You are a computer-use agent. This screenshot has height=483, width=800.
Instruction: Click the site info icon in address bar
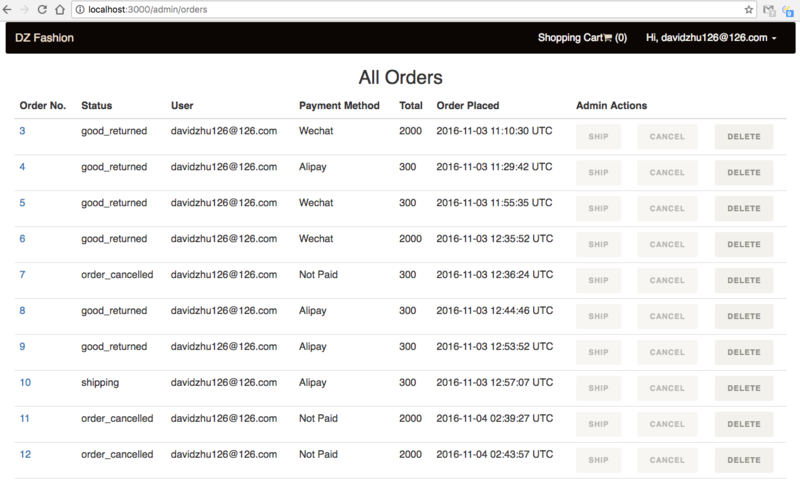click(x=80, y=10)
